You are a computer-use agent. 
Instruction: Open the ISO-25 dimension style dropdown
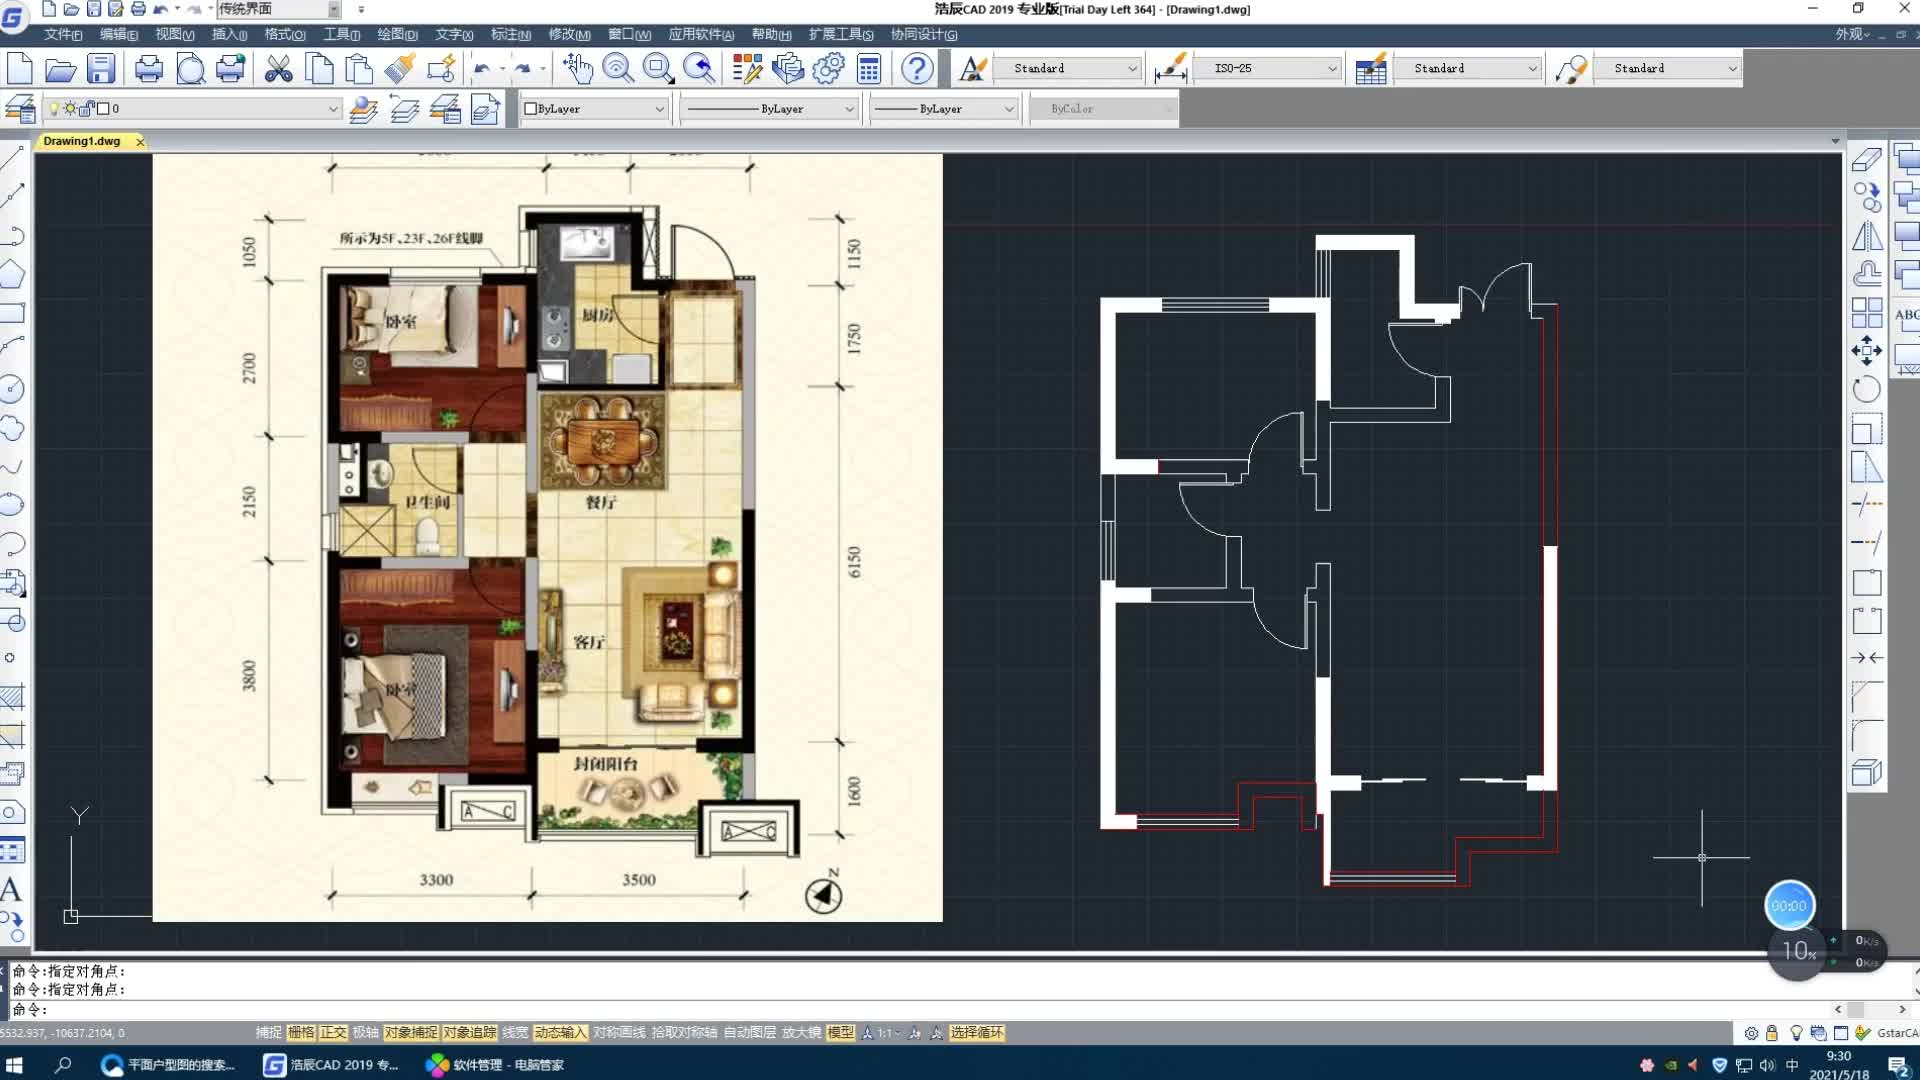coord(1268,68)
